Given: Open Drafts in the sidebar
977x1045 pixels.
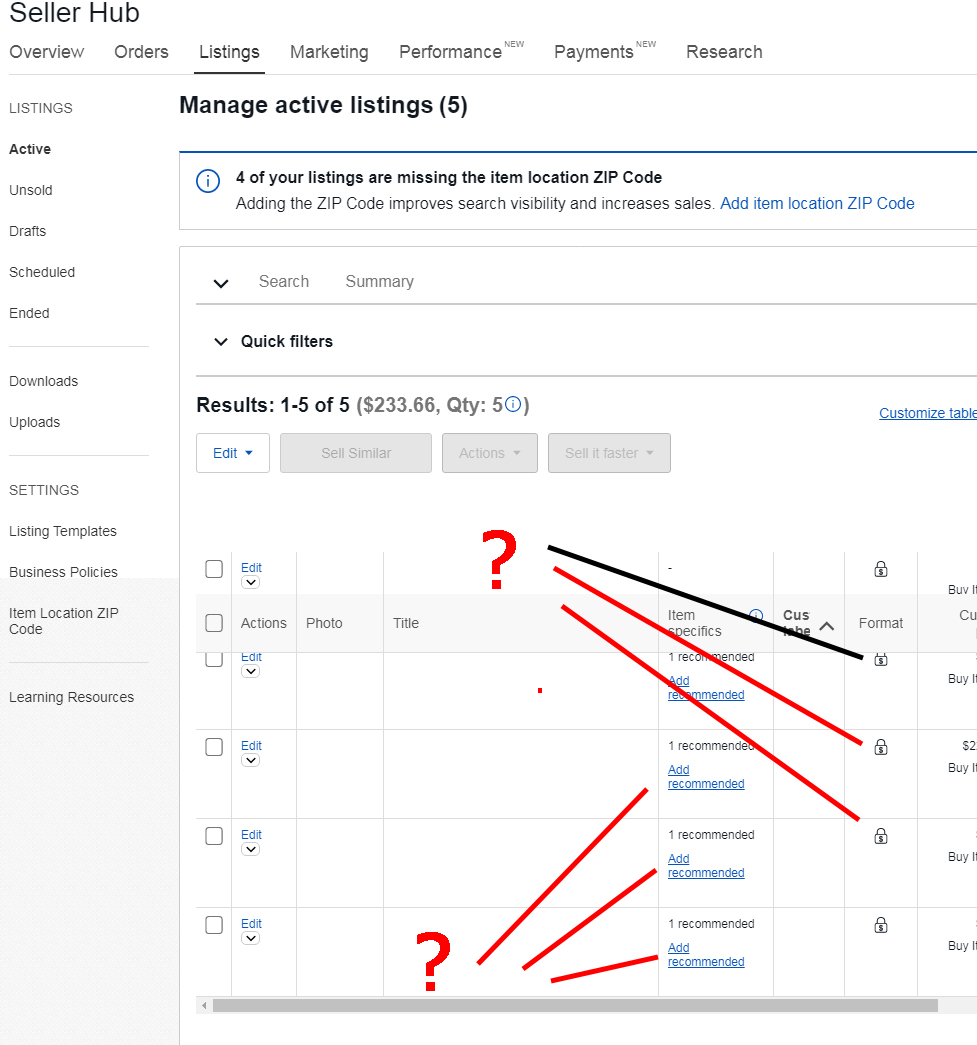Looking at the screenshot, I should [28, 231].
